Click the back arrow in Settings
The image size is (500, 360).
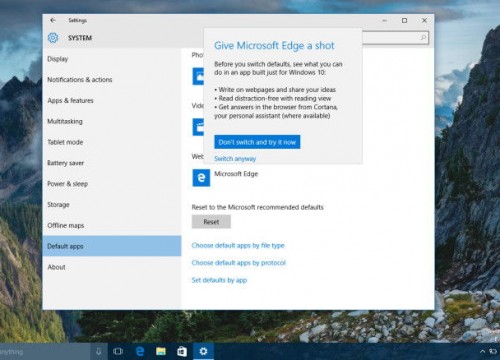[53, 20]
